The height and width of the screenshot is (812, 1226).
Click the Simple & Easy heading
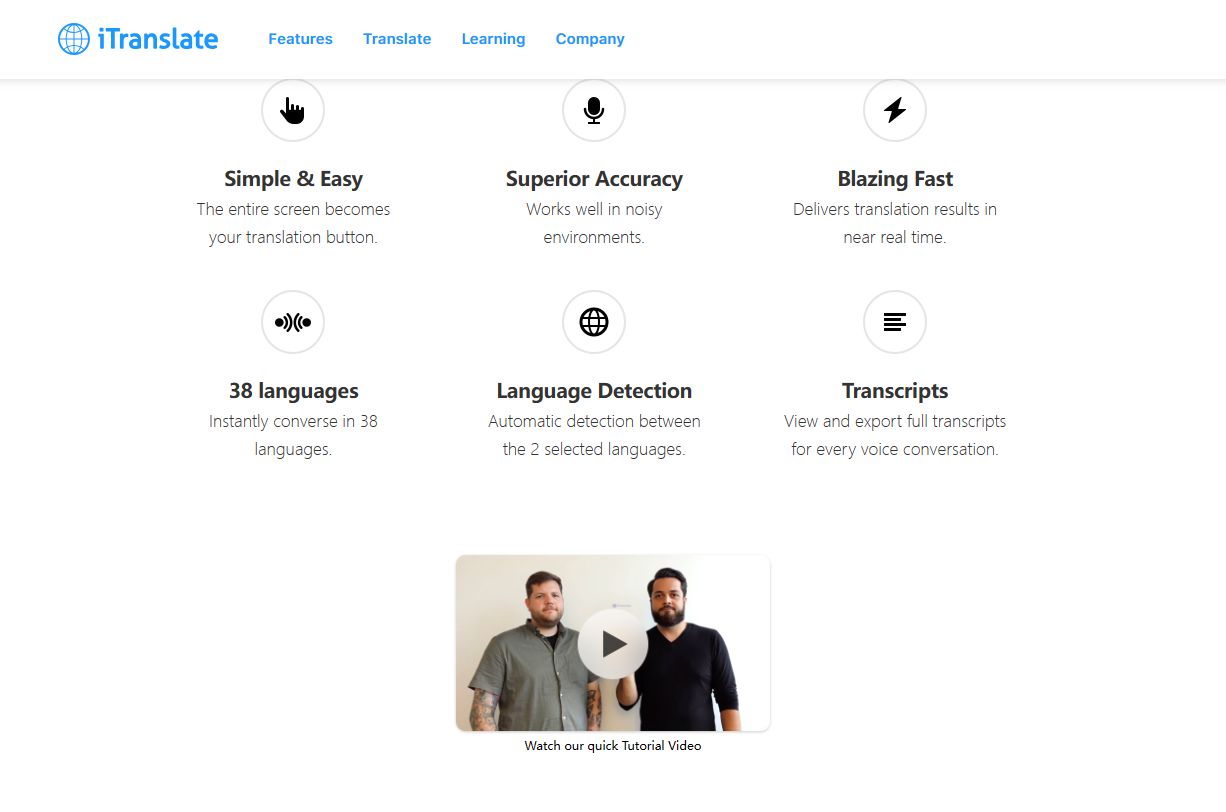click(293, 179)
